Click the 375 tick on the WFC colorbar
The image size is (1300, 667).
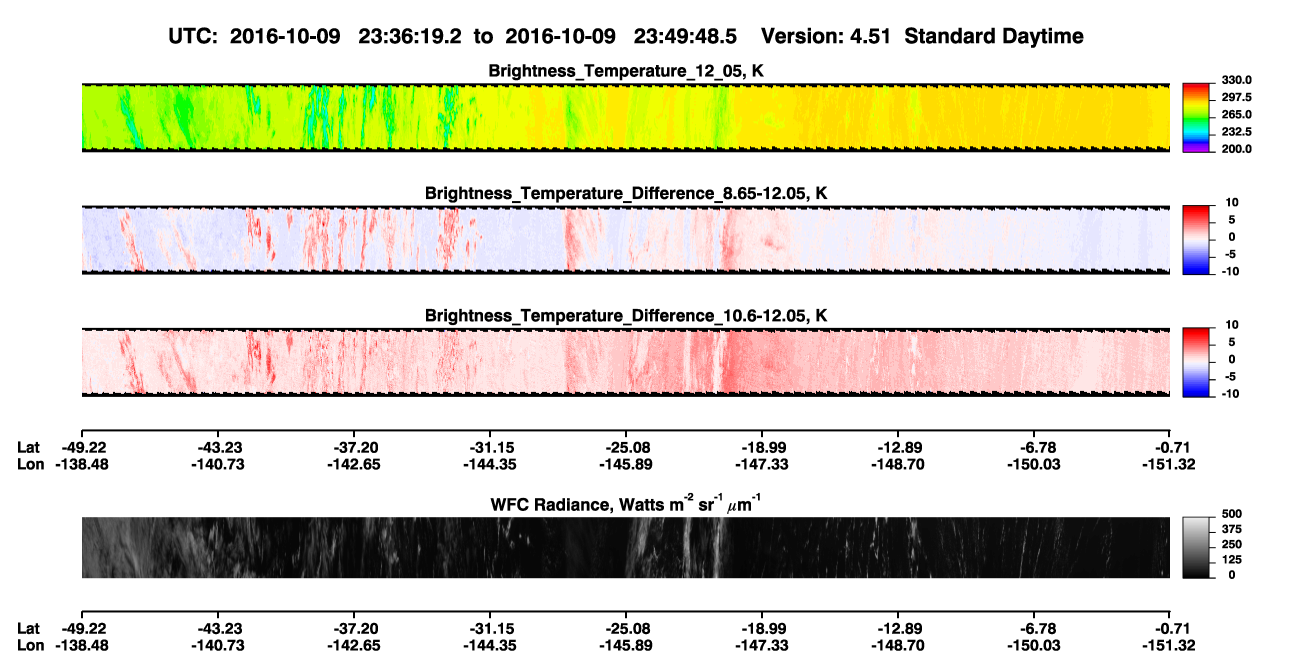[x=1234, y=530]
